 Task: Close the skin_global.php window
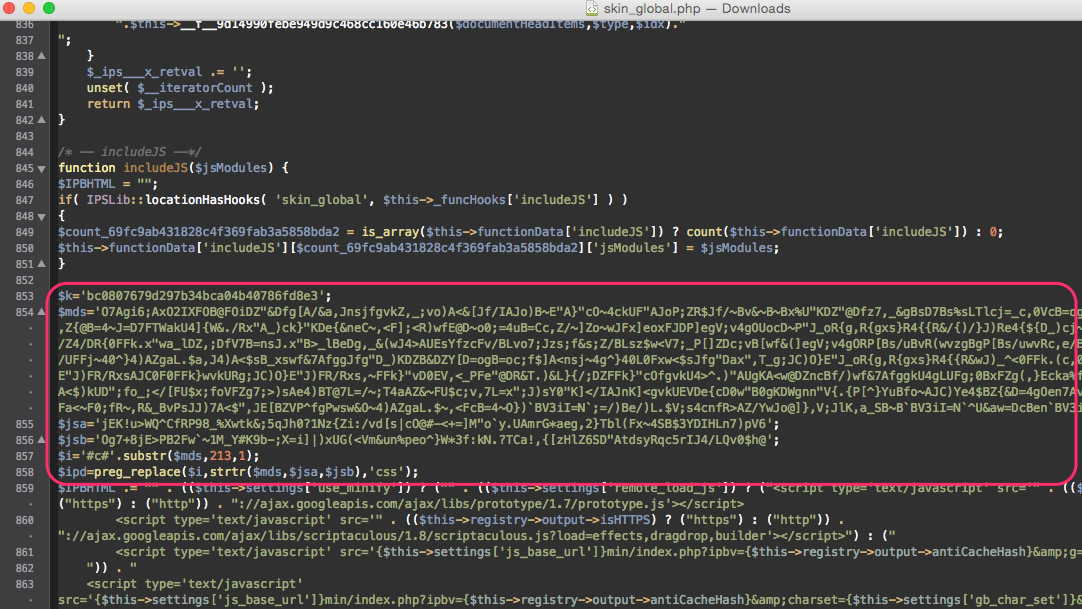[x=9, y=8]
